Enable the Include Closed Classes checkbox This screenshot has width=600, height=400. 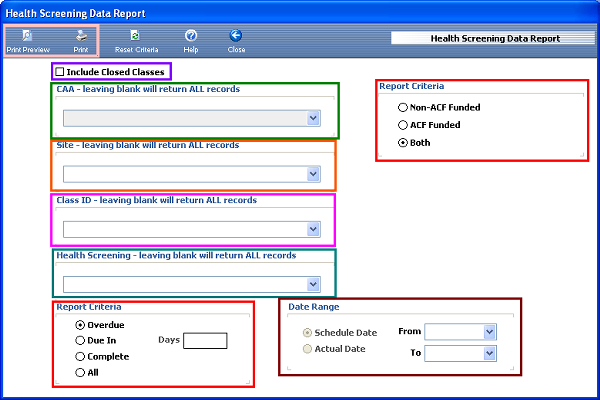pyautogui.click(x=60, y=72)
